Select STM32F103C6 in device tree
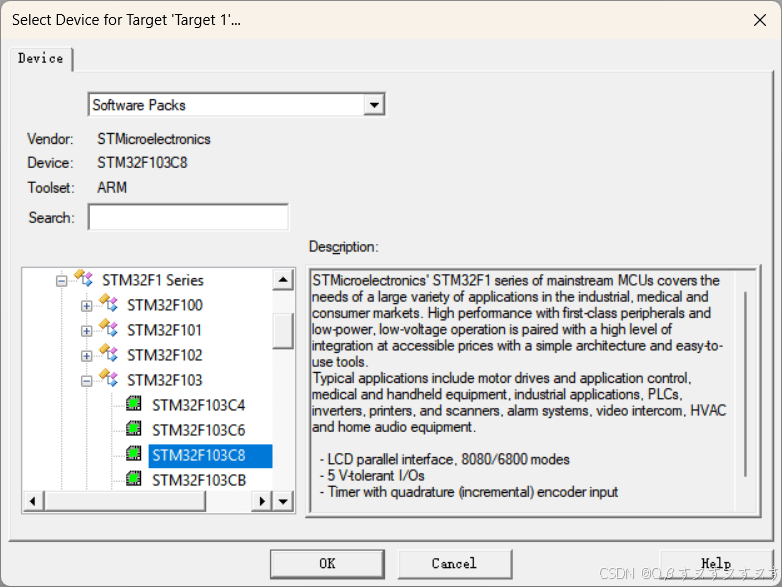This screenshot has width=782, height=587. pyautogui.click(x=198, y=430)
